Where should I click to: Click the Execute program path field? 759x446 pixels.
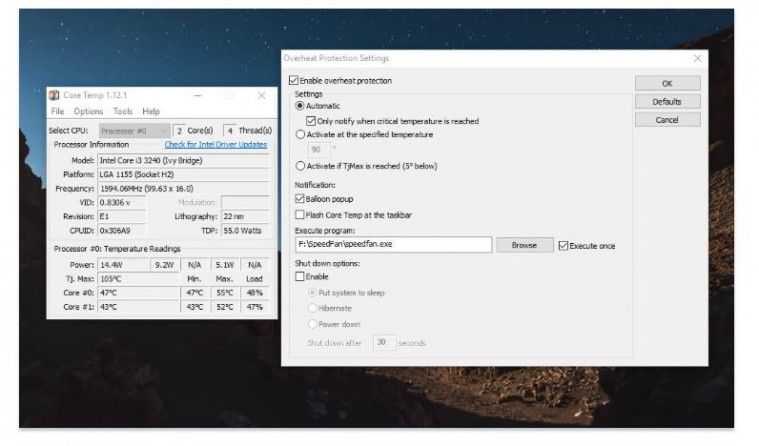(x=393, y=245)
